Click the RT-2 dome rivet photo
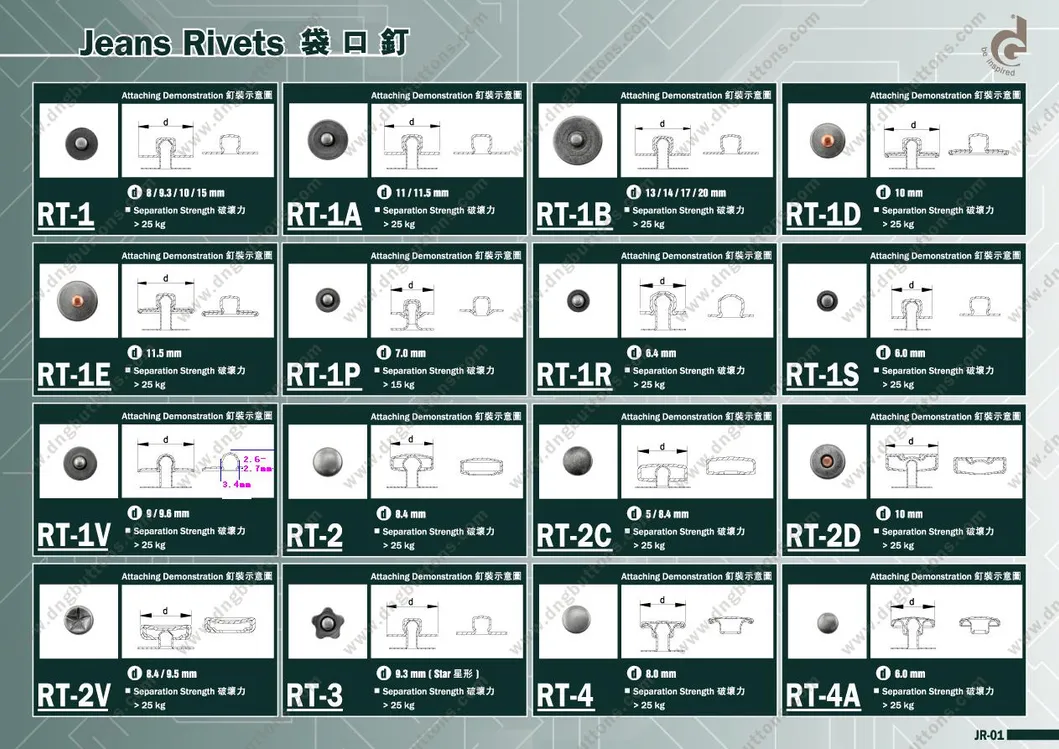 tap(329, 461)
